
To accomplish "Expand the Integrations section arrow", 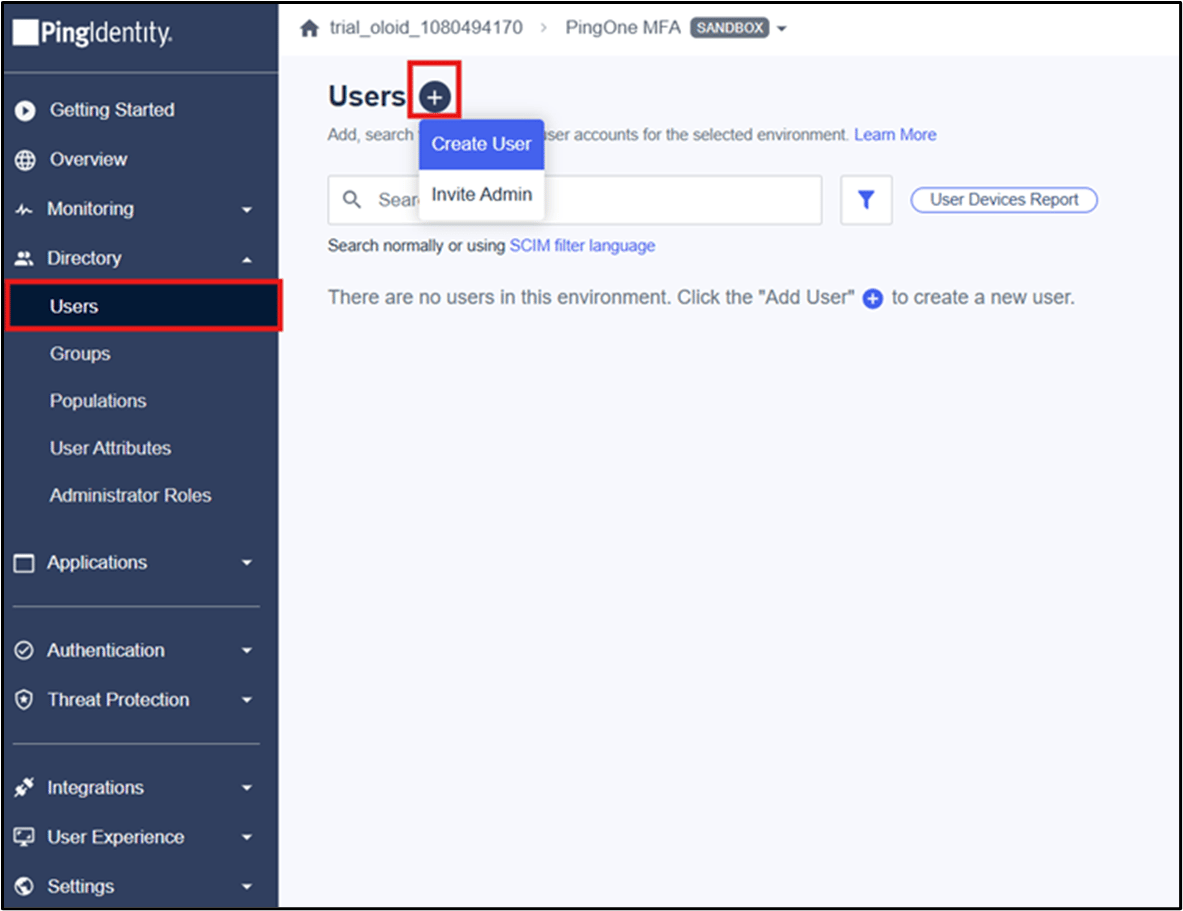I will click(x=247, y=788).
